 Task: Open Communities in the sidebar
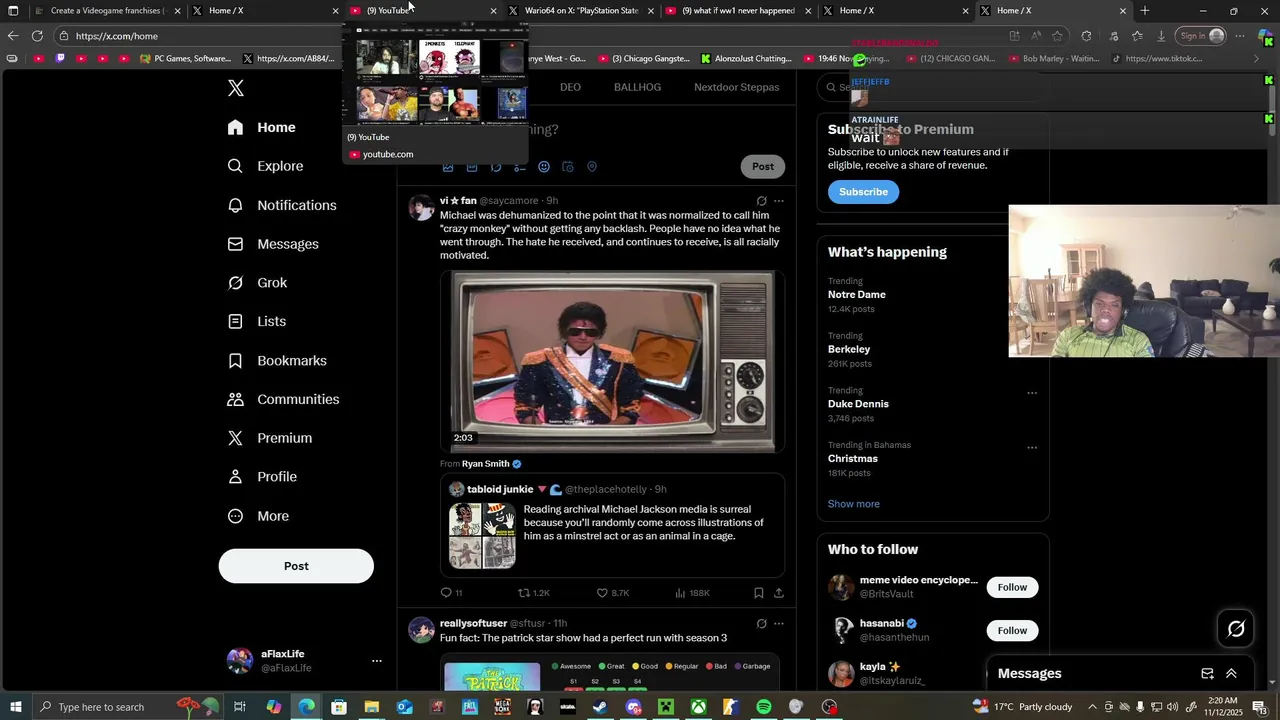click(283, 399)
